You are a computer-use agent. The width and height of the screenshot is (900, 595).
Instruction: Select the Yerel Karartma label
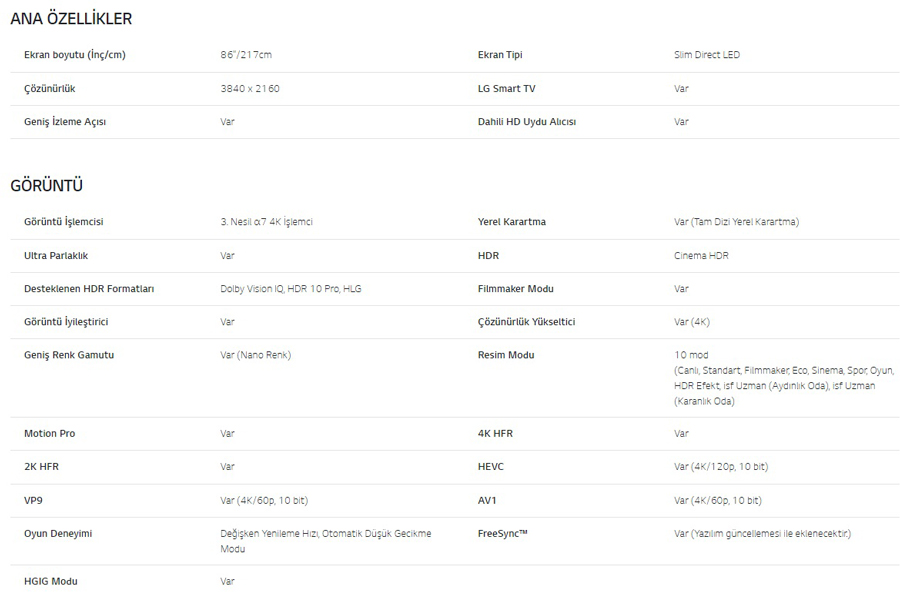click(512, 222)
